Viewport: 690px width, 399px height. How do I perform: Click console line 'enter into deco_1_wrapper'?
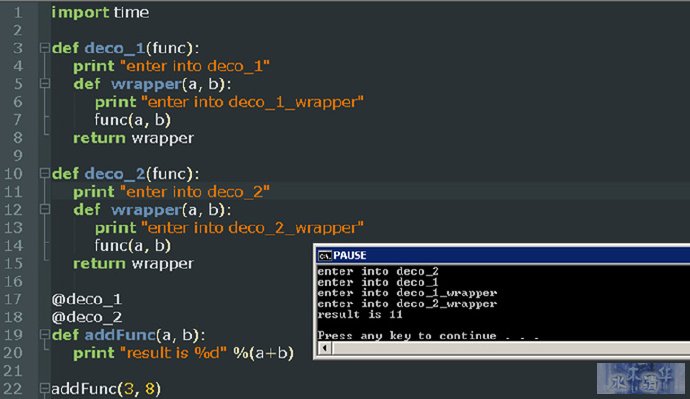pyautogui.click(x=407, y=293)
